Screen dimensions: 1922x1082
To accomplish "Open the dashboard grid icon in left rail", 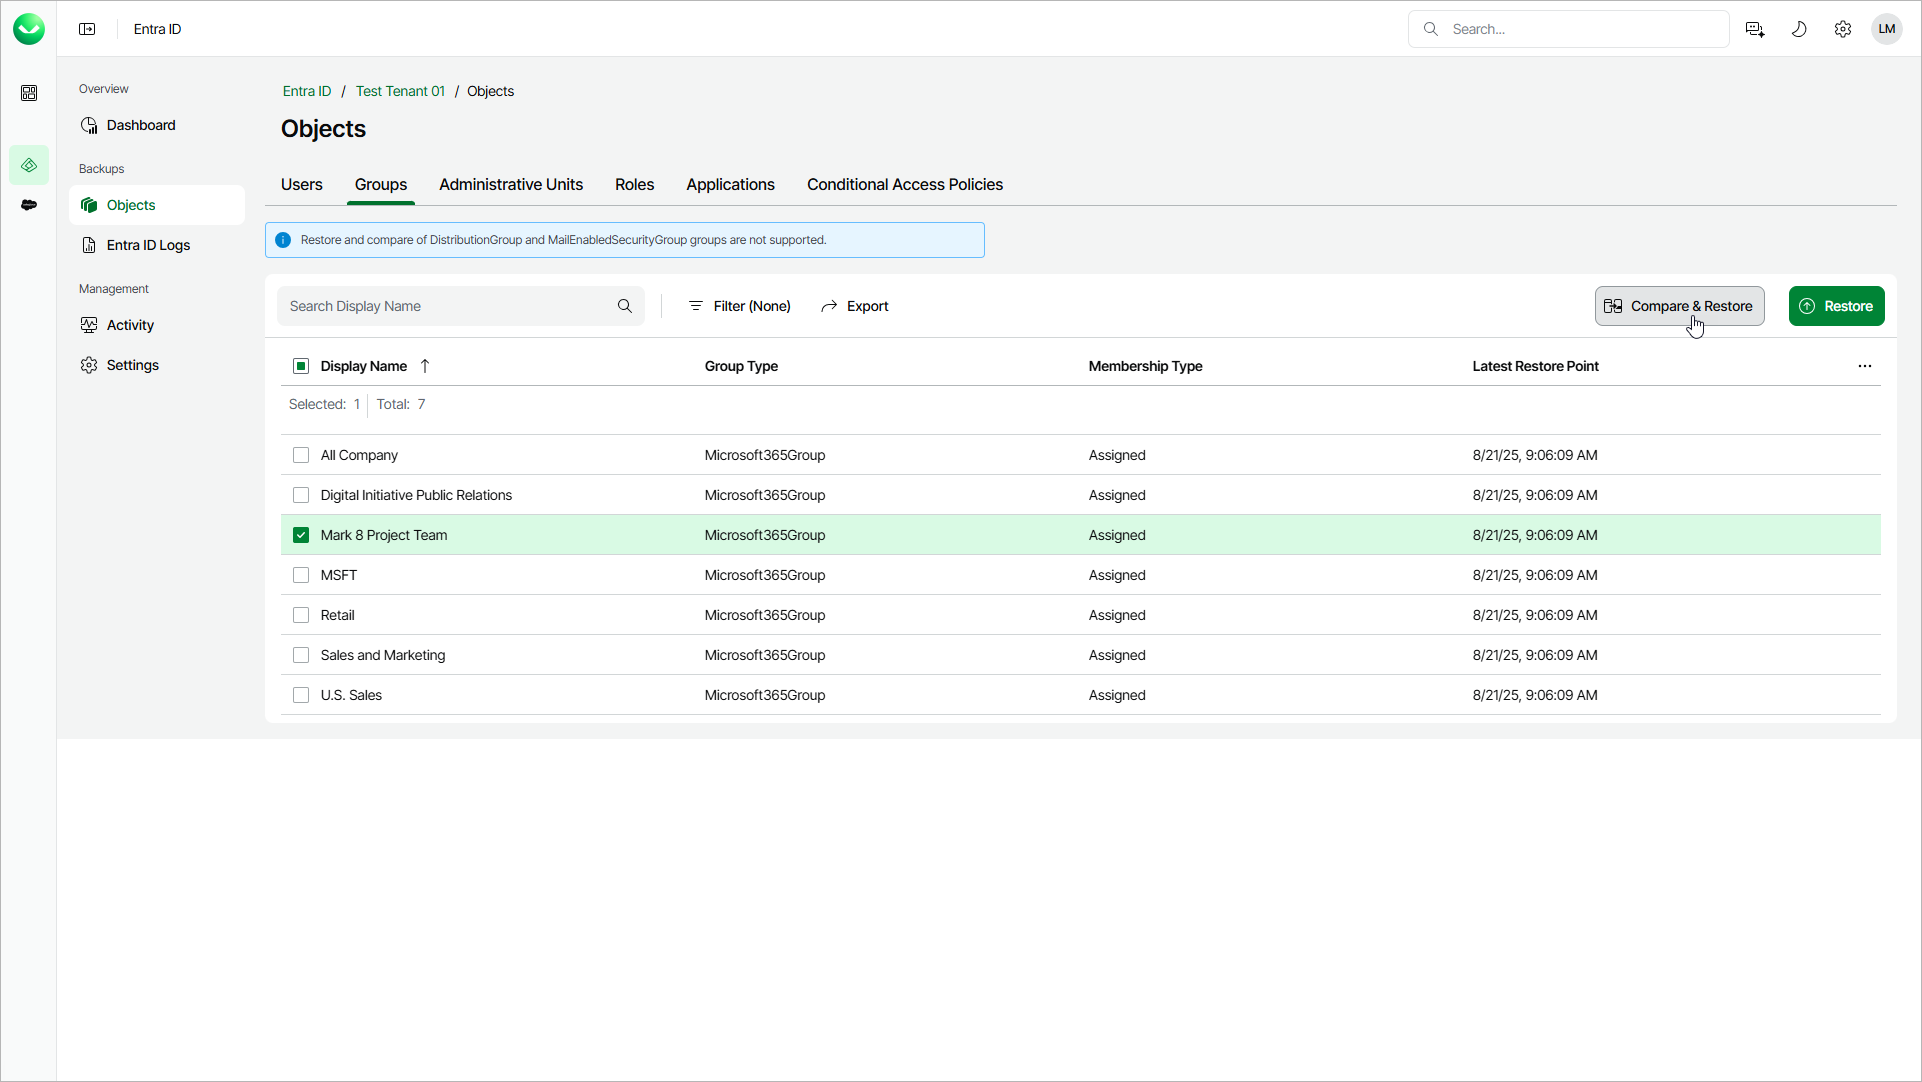I will 29,93.
